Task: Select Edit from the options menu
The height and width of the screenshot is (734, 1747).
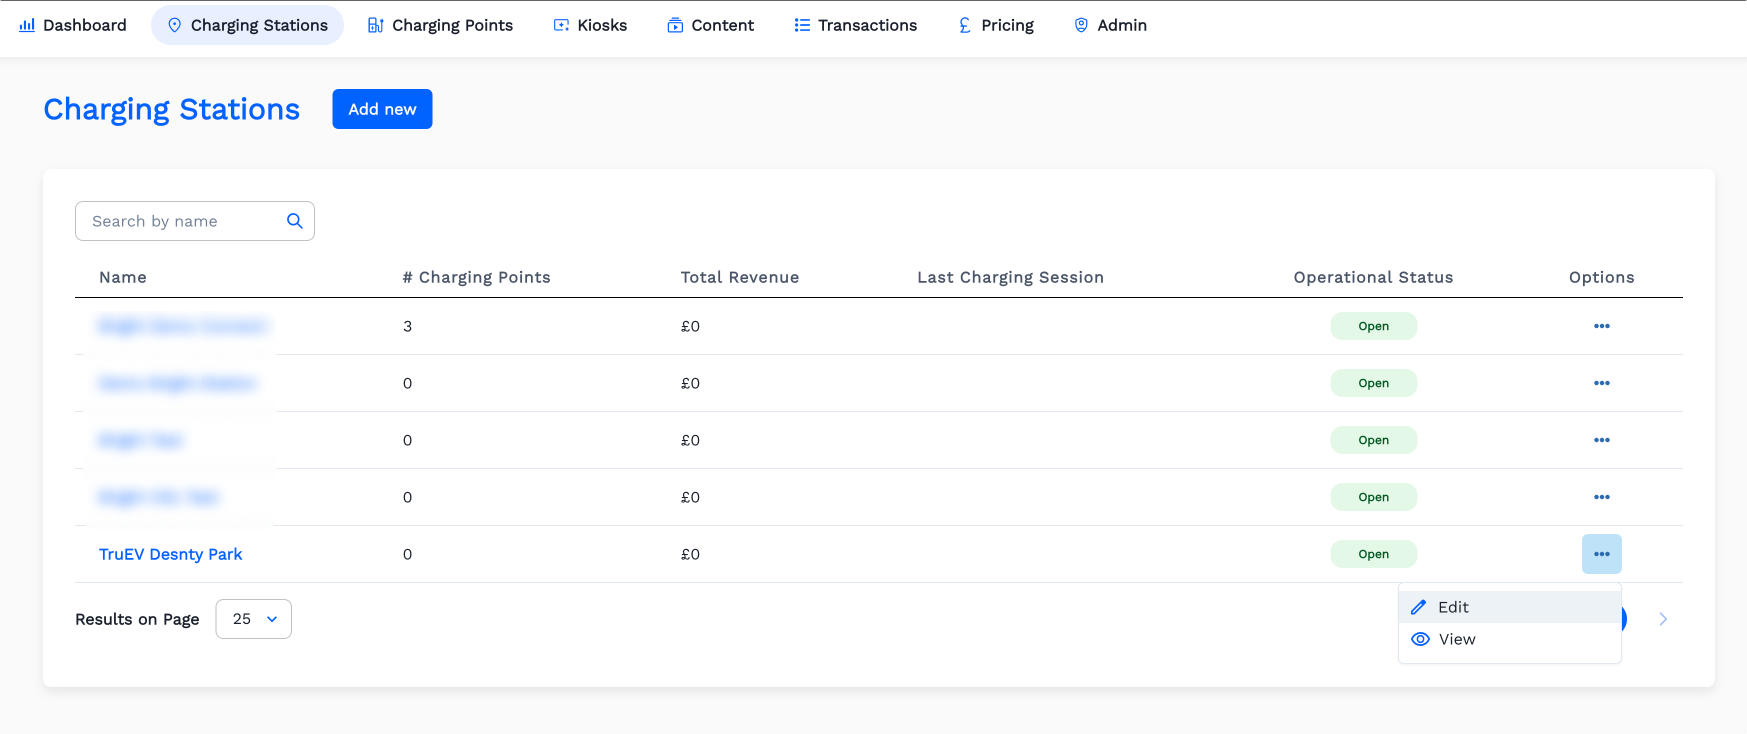Action: pyautogui.click(x=1453, y=607)
